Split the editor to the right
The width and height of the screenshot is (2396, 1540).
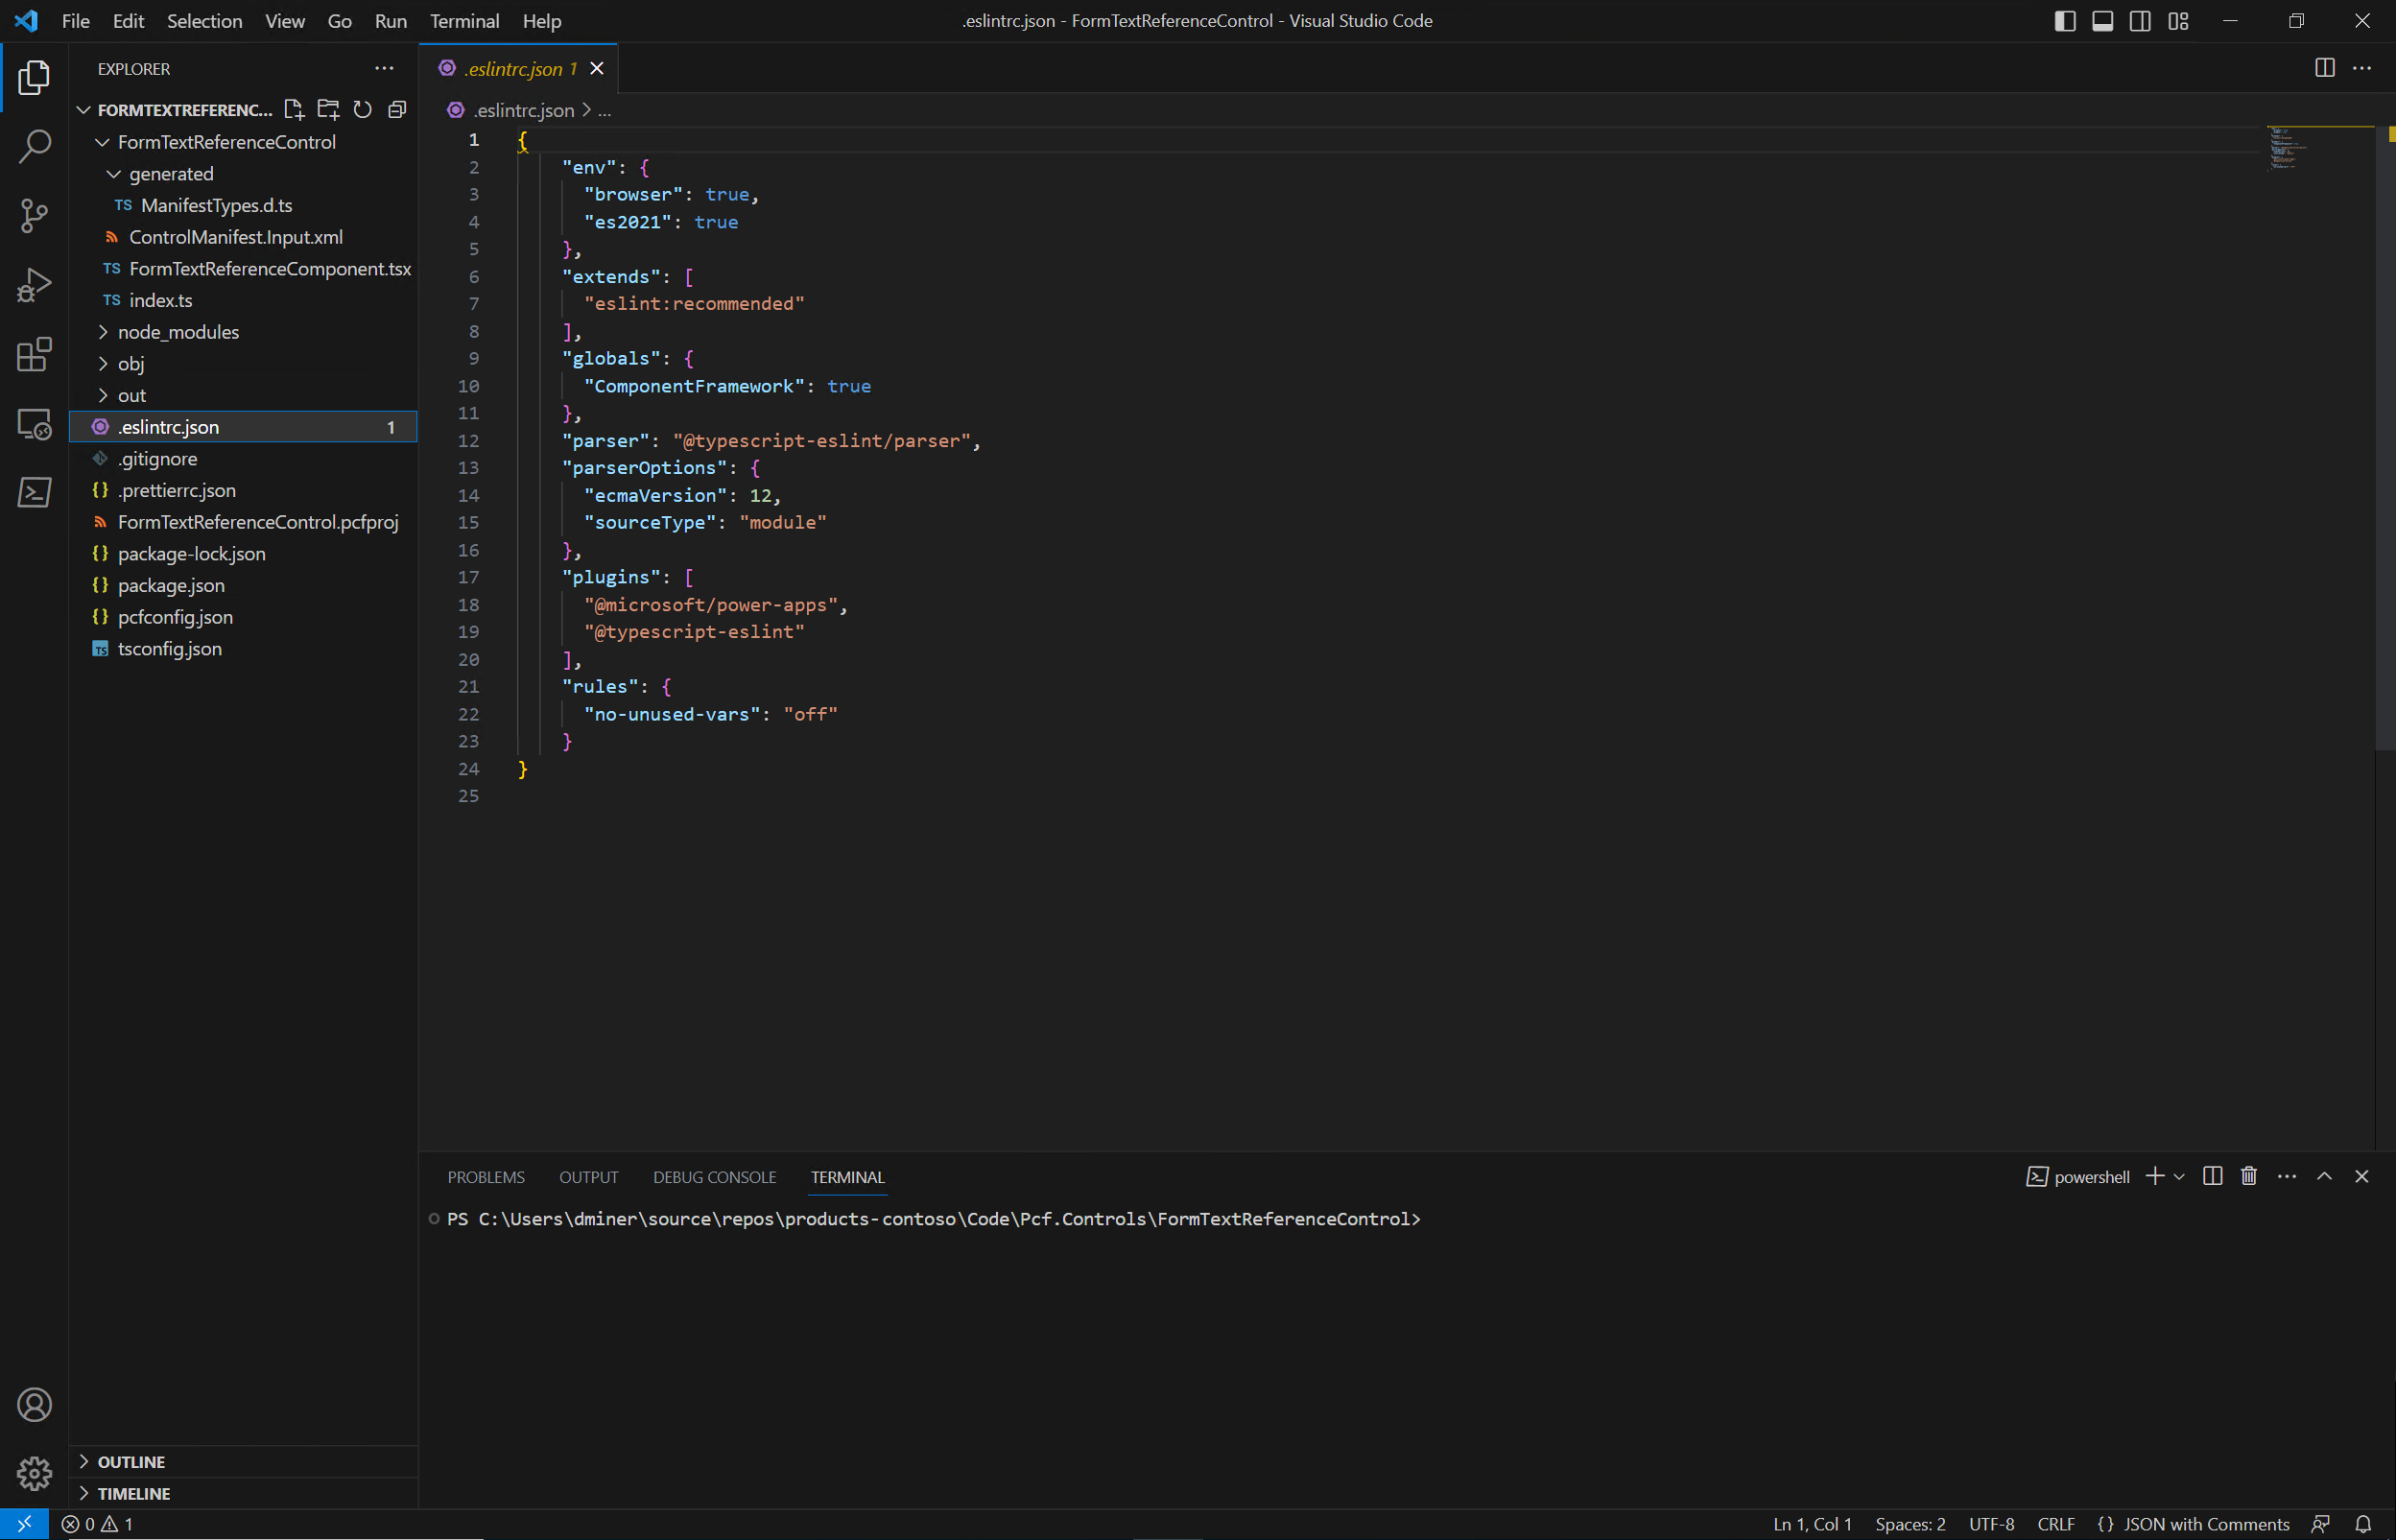(x=2325, y=68)
